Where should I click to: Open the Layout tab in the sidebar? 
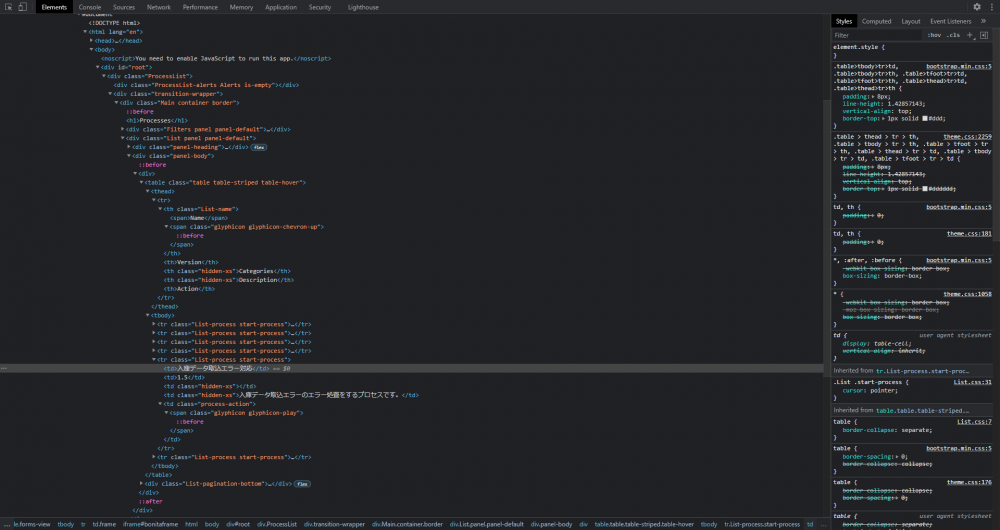point(911,21)
